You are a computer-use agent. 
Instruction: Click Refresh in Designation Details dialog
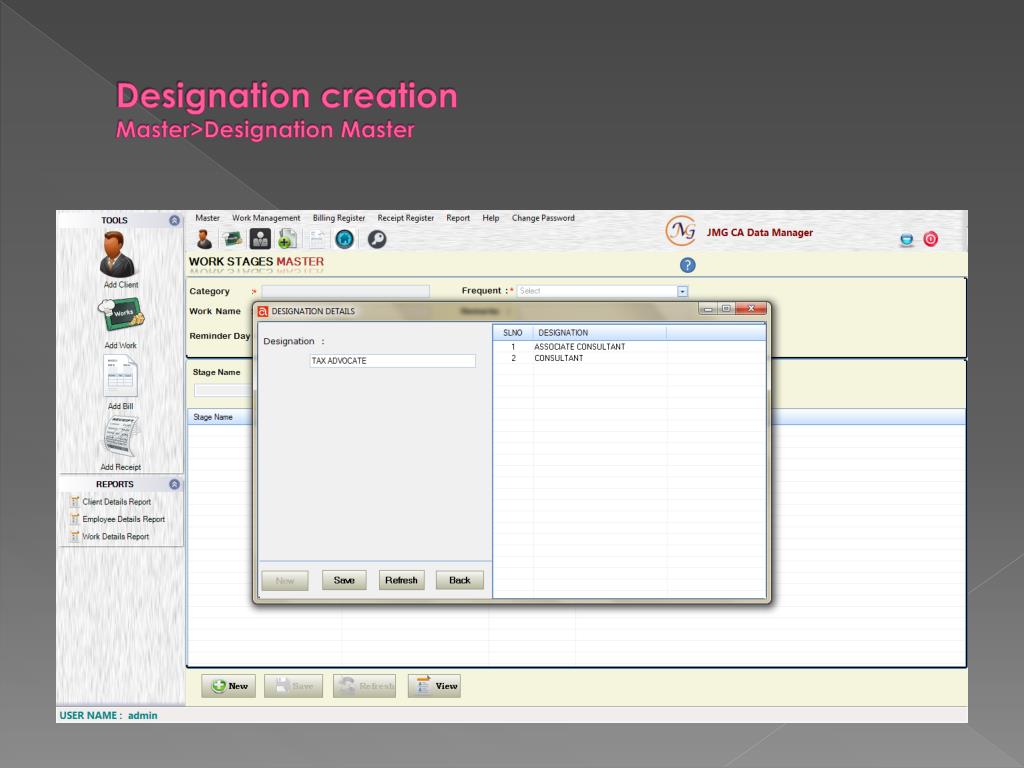(x=401, y=580)
